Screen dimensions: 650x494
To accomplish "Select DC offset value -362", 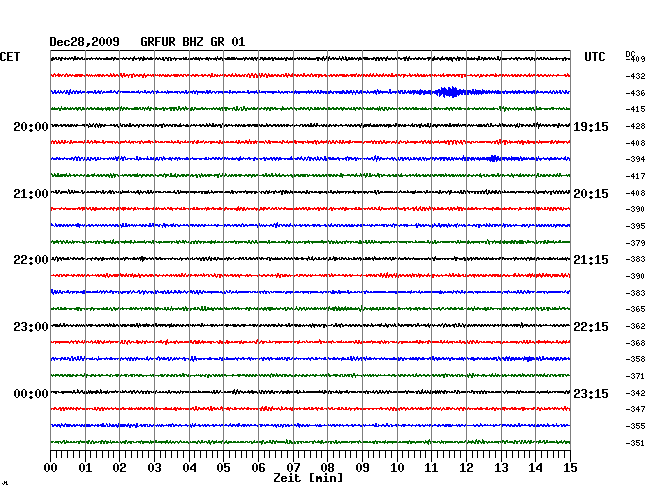I will pyautogui.click(x=635, y=326).
